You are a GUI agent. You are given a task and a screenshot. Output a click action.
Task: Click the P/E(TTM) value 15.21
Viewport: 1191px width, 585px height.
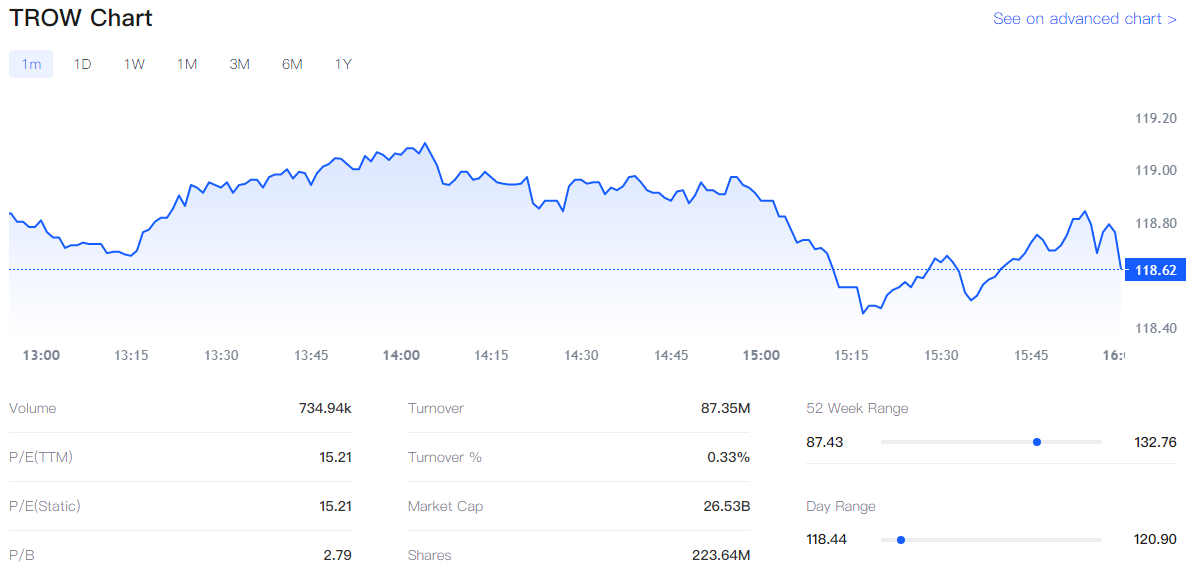click(x=335, y=457)
